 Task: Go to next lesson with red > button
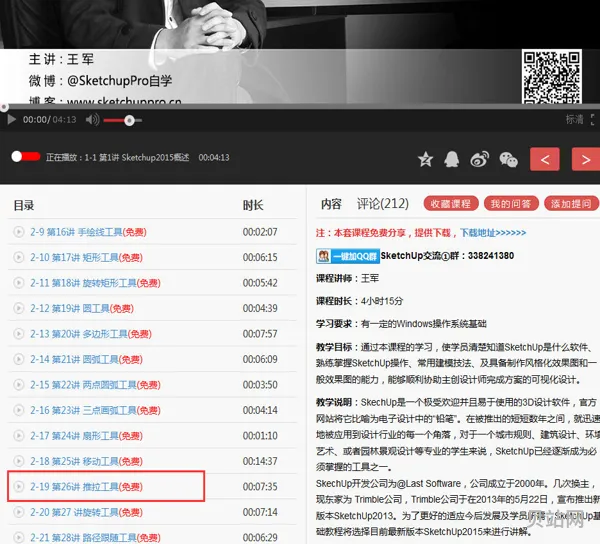tap(586, 159)
